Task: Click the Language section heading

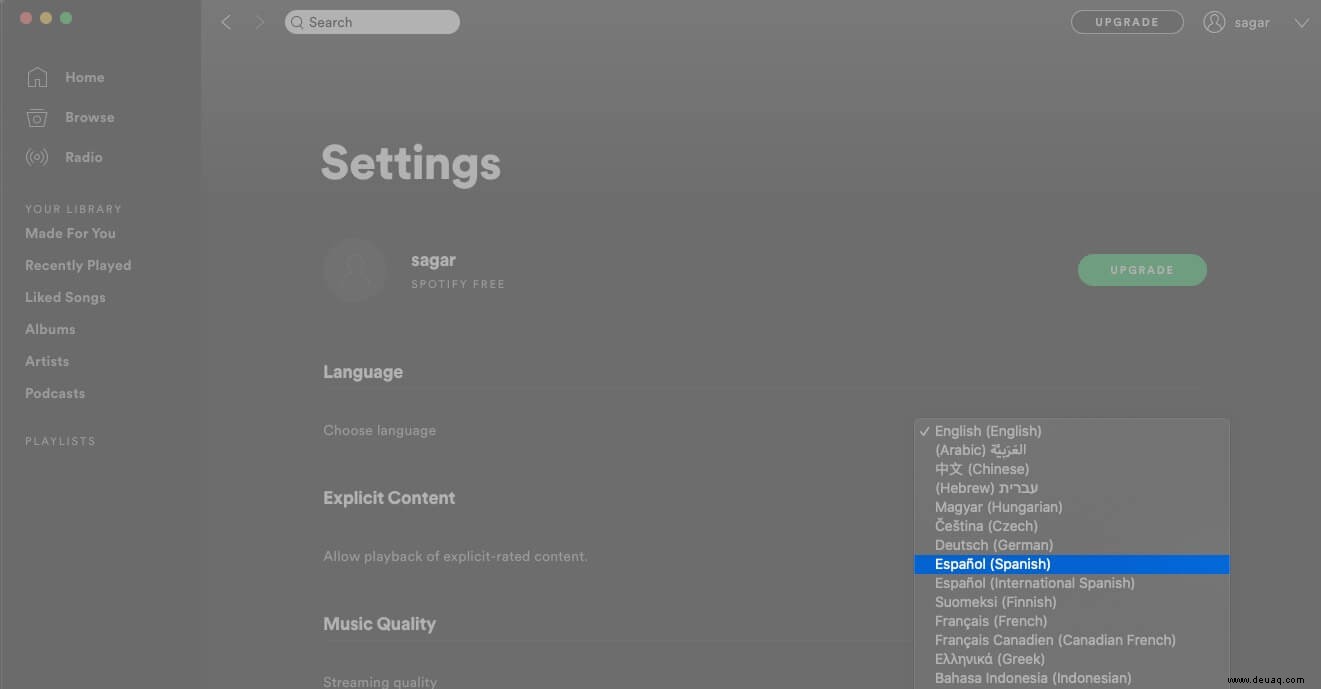Action: (363, 372)
